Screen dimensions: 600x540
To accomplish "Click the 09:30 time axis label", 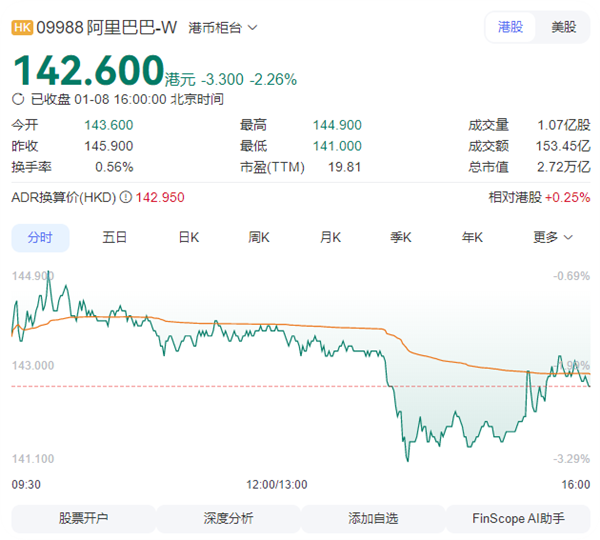I will point(26,485).
